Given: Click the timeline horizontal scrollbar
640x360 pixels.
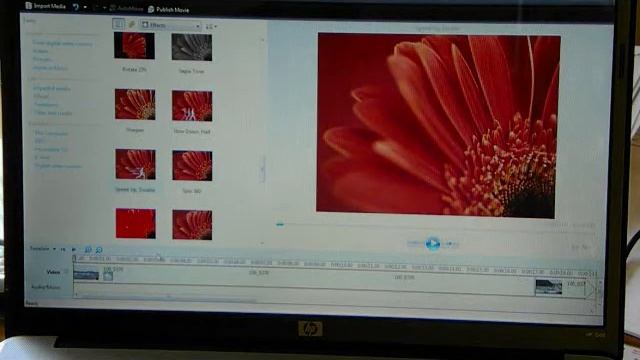Looking at the screenshot, I should tap(167, 298).
